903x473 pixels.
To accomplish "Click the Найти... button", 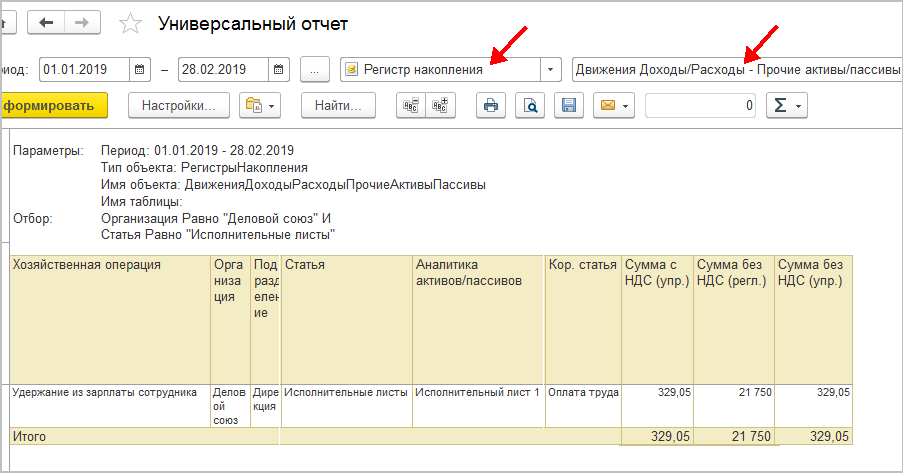I will [338, 105].
